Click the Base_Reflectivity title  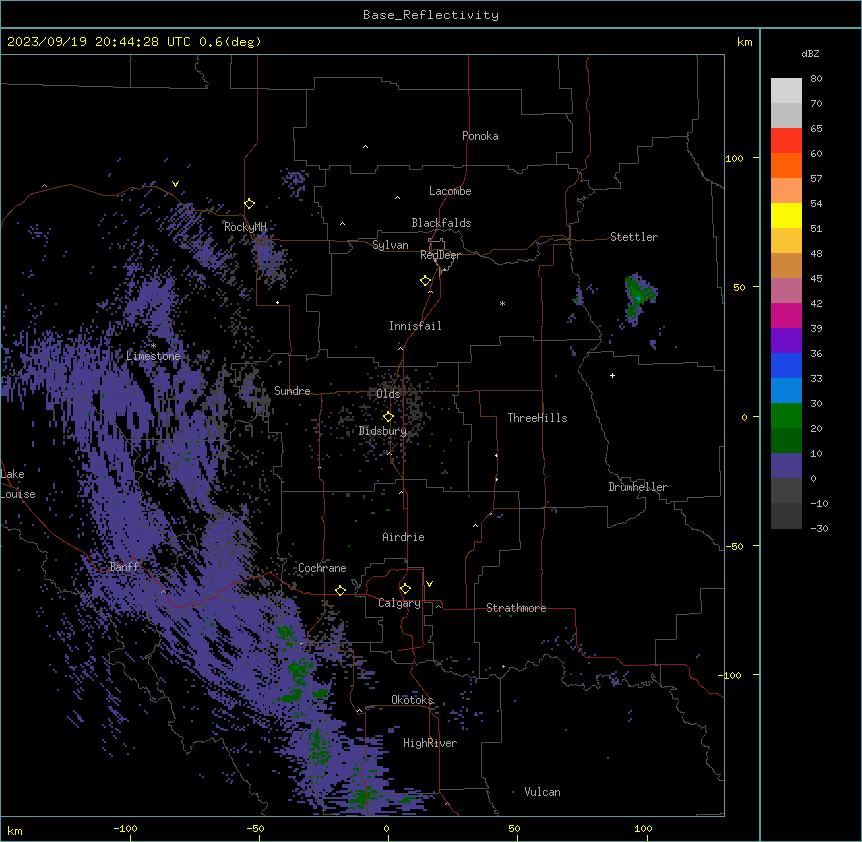click(x=431, y=15)
